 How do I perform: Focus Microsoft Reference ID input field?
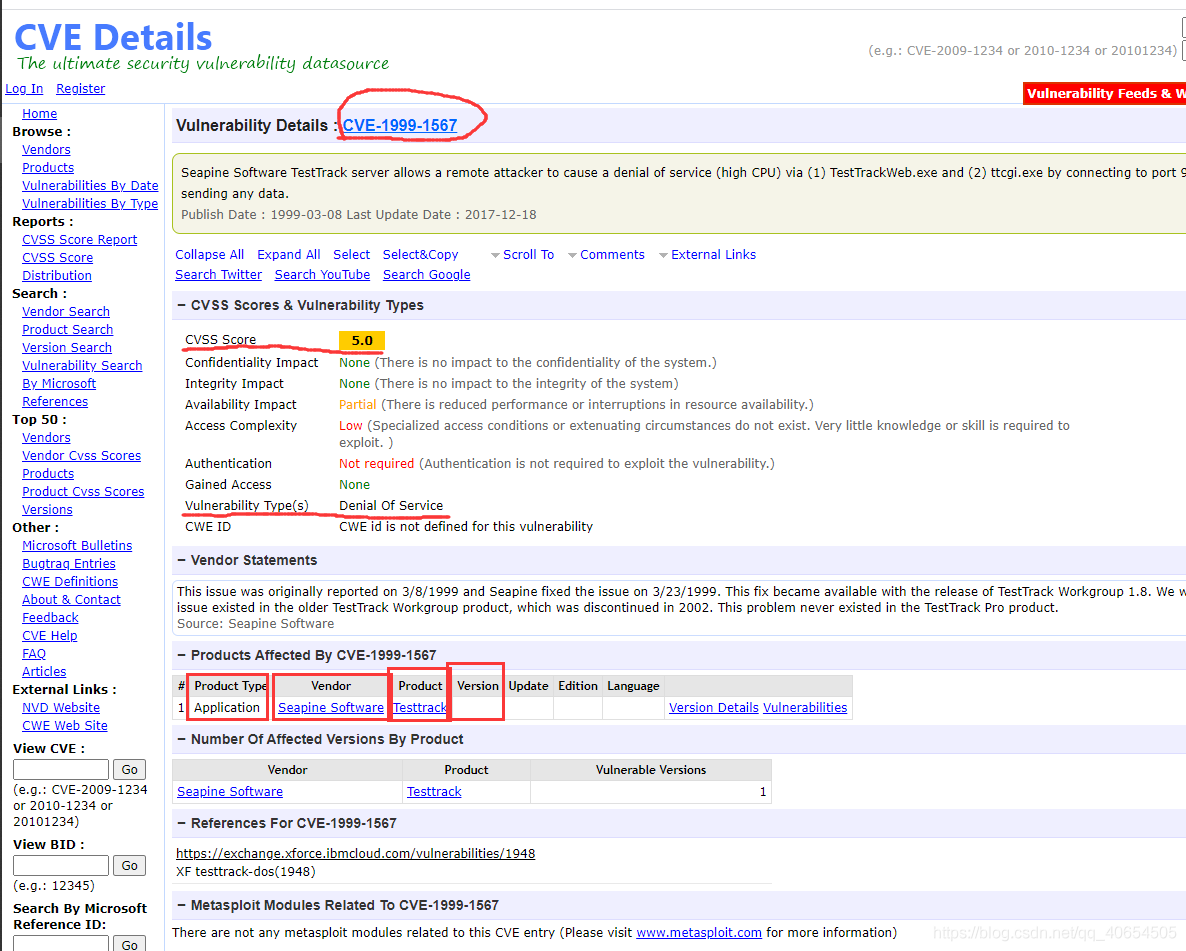pos(61,943)
